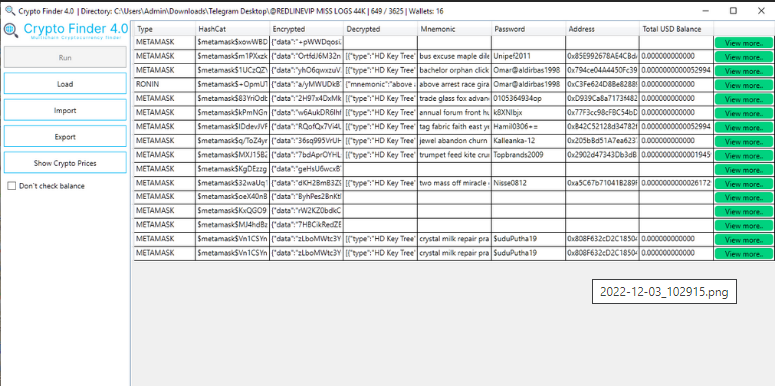Image resolution: width=775 pixels, height=386 pixels.
Task: Click the greyed-out Run button
Action: point(65,57)
